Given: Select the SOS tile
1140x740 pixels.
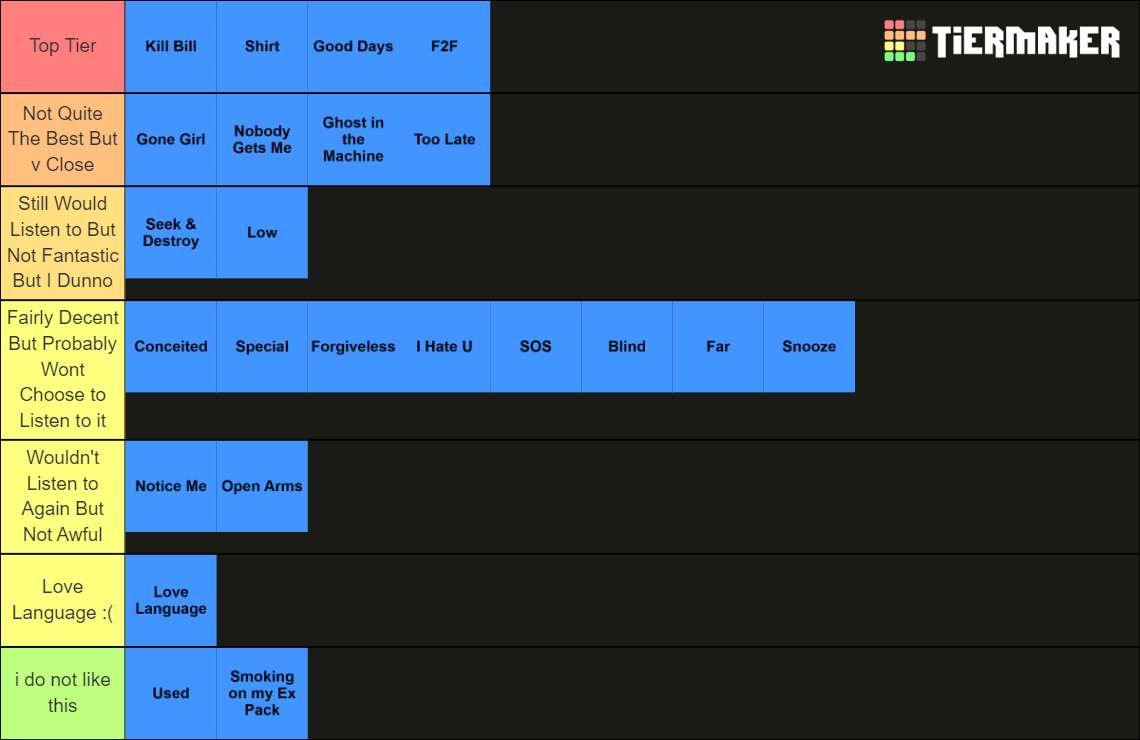Looking at the screenshot, I should 535,347.
